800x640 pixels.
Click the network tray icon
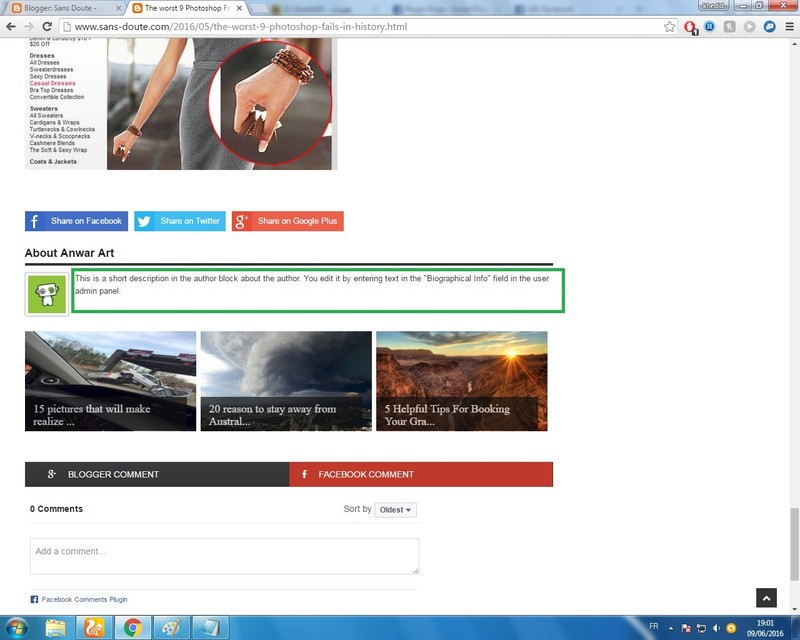click(702, 628)
